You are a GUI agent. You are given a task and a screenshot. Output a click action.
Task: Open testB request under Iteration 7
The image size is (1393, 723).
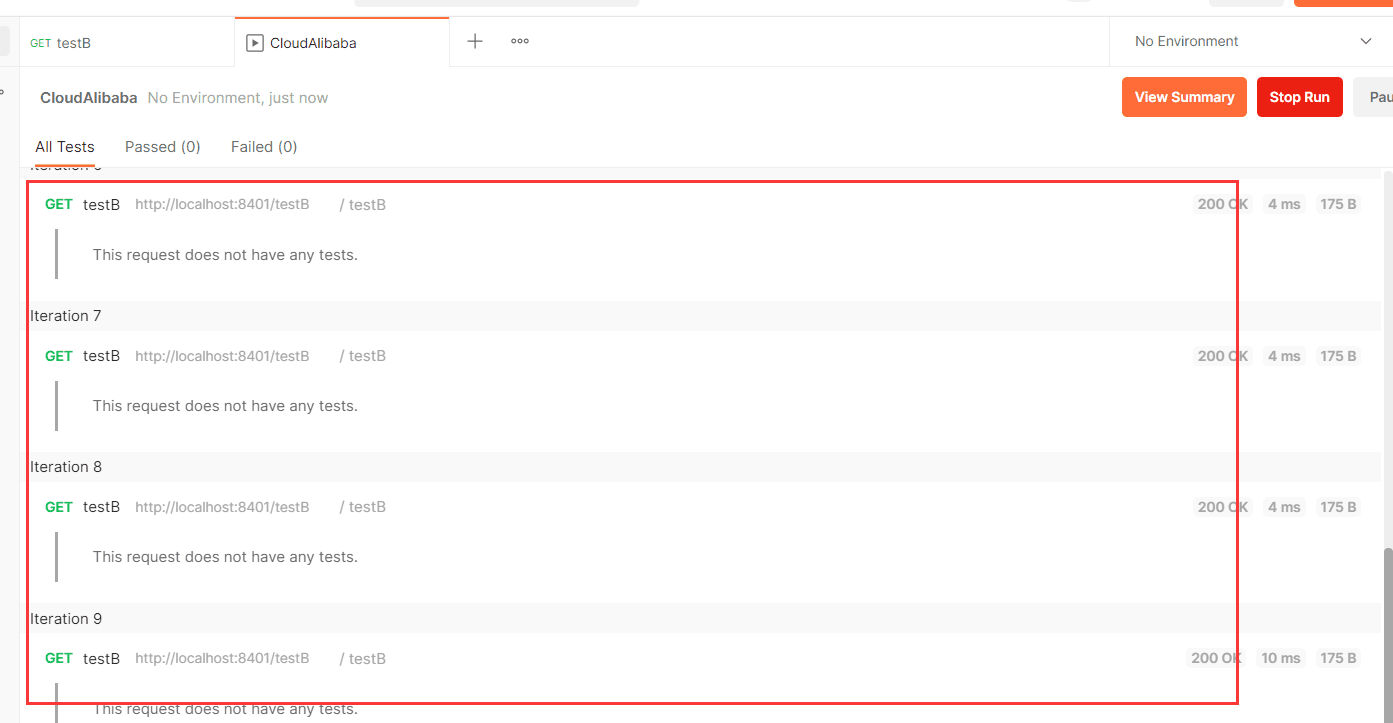click(x=101, y=356)
